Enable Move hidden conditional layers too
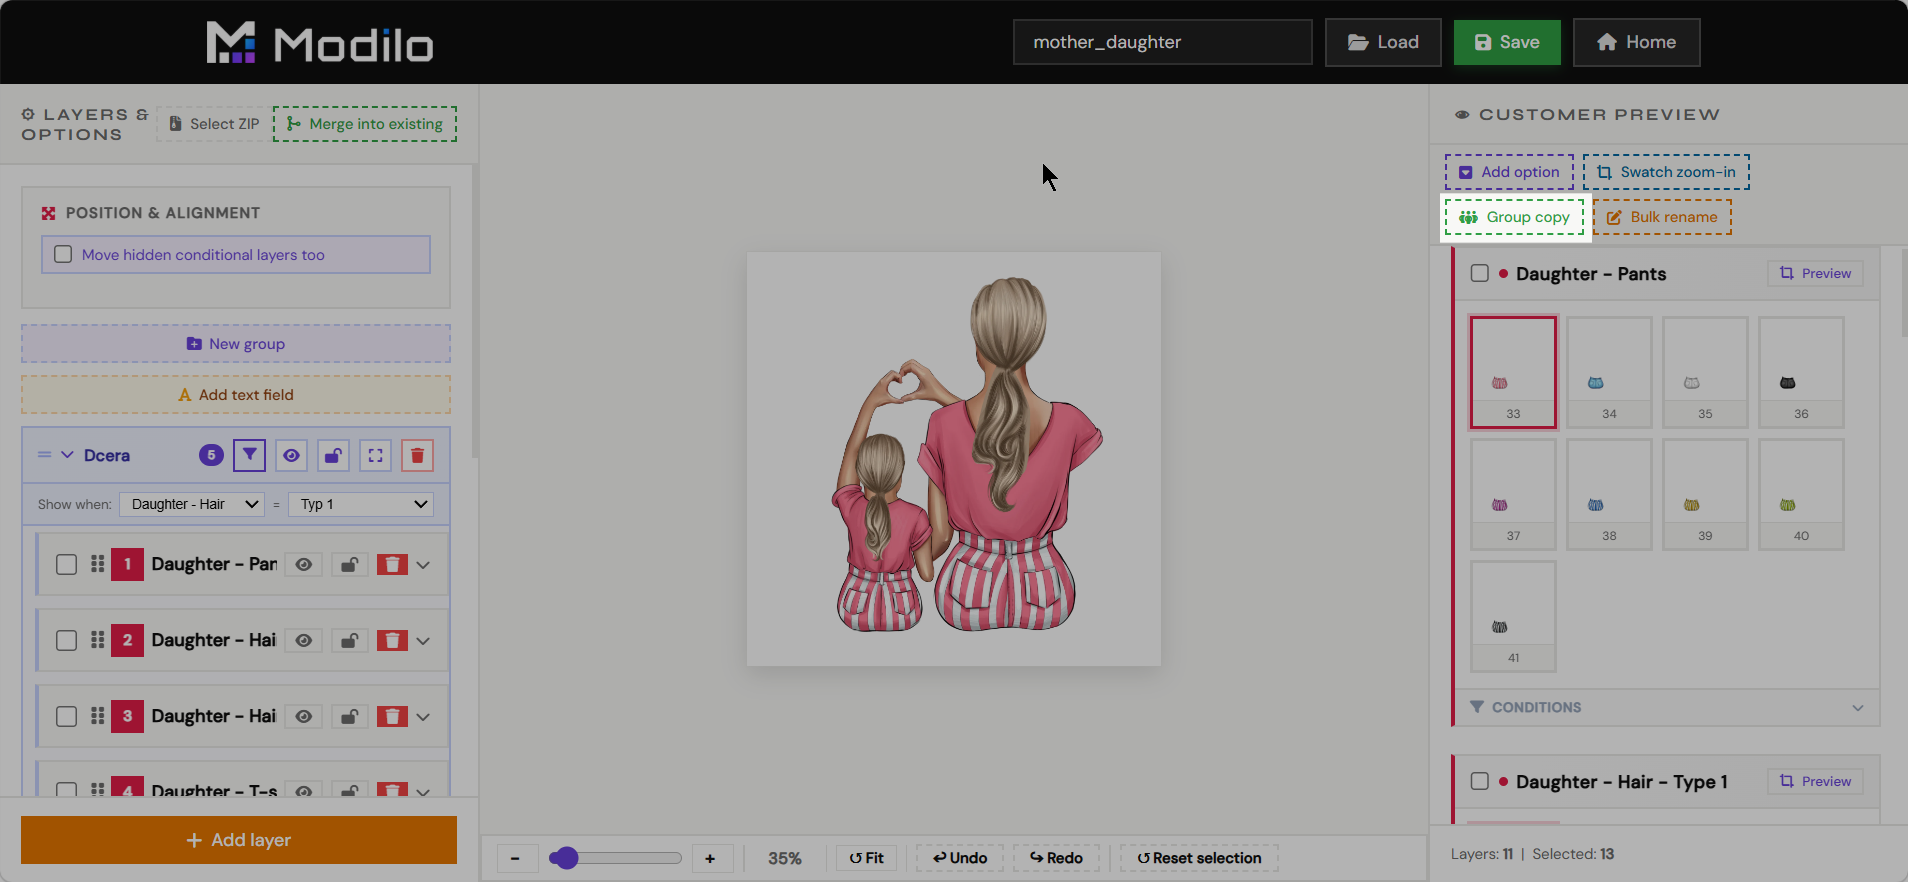The height and width of the screenshot is (882, 1908). tap(63, 254)
